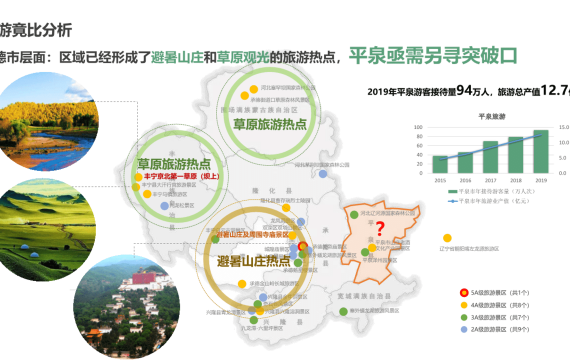Click the green dot beside 秦外镇龙潭旅游风景区
Viewport: 570px width, 360px height.
click(343, 312)
